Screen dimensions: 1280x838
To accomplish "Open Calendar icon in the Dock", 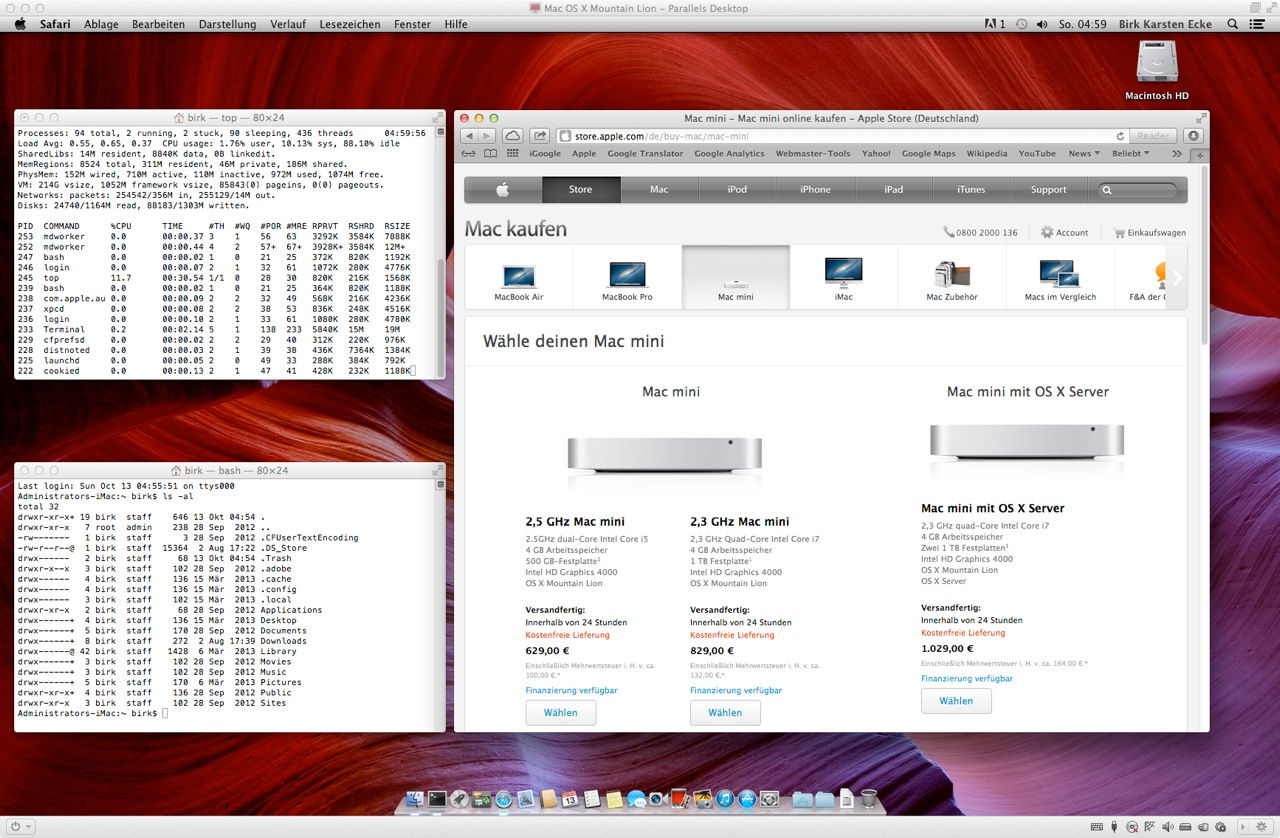I will pyautogui.click(x=570, y=799).
